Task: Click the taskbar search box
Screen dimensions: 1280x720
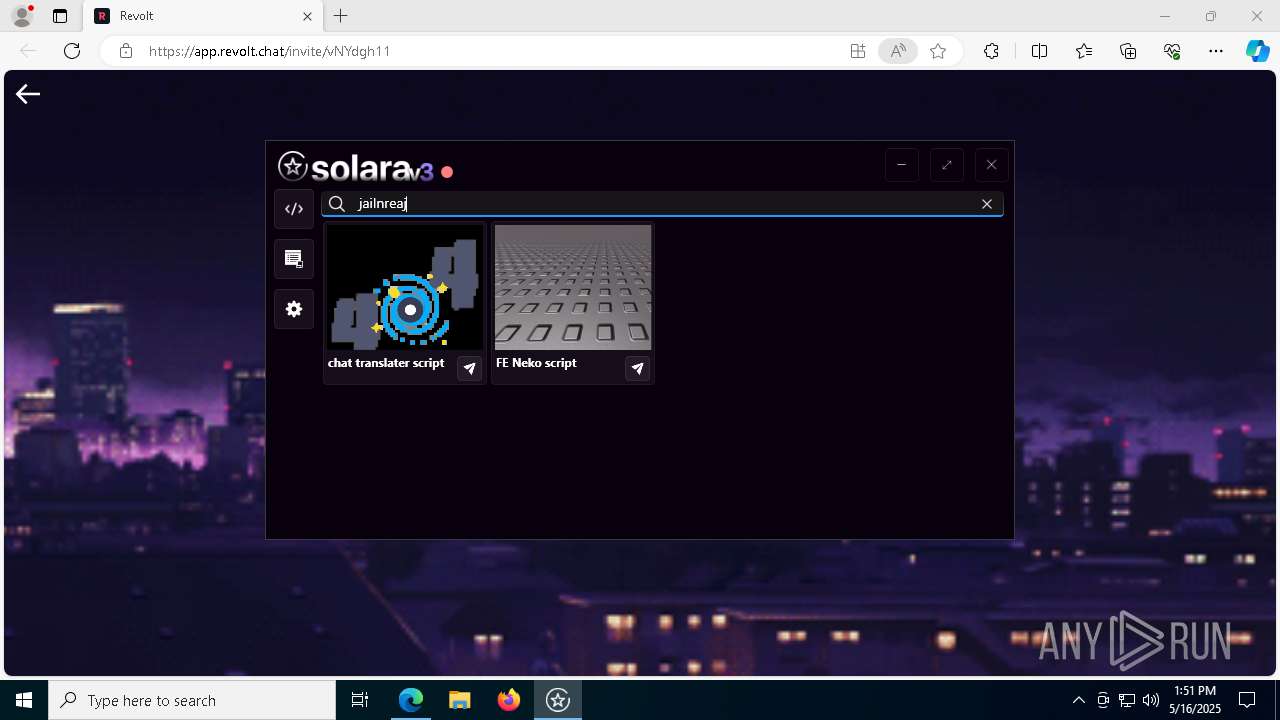Action: (192, 700)
